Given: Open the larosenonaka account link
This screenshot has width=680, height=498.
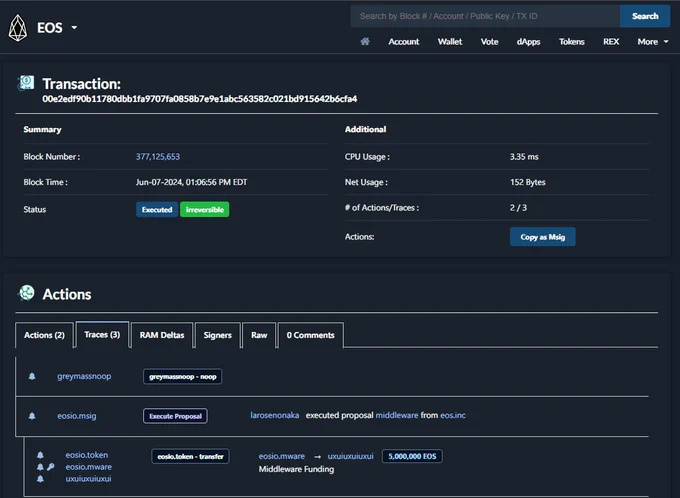Looking at the screenshot, I should tap(275, 415).
